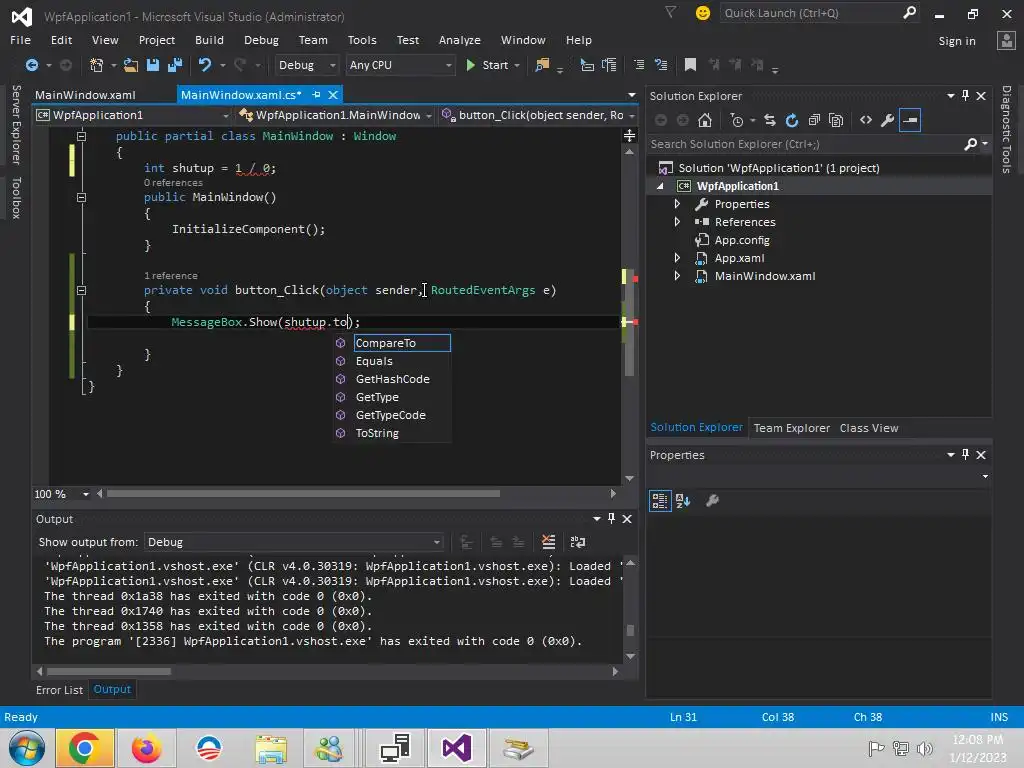
Task: Click the Save All toolbar icon
Action: [x=174, y=65]
